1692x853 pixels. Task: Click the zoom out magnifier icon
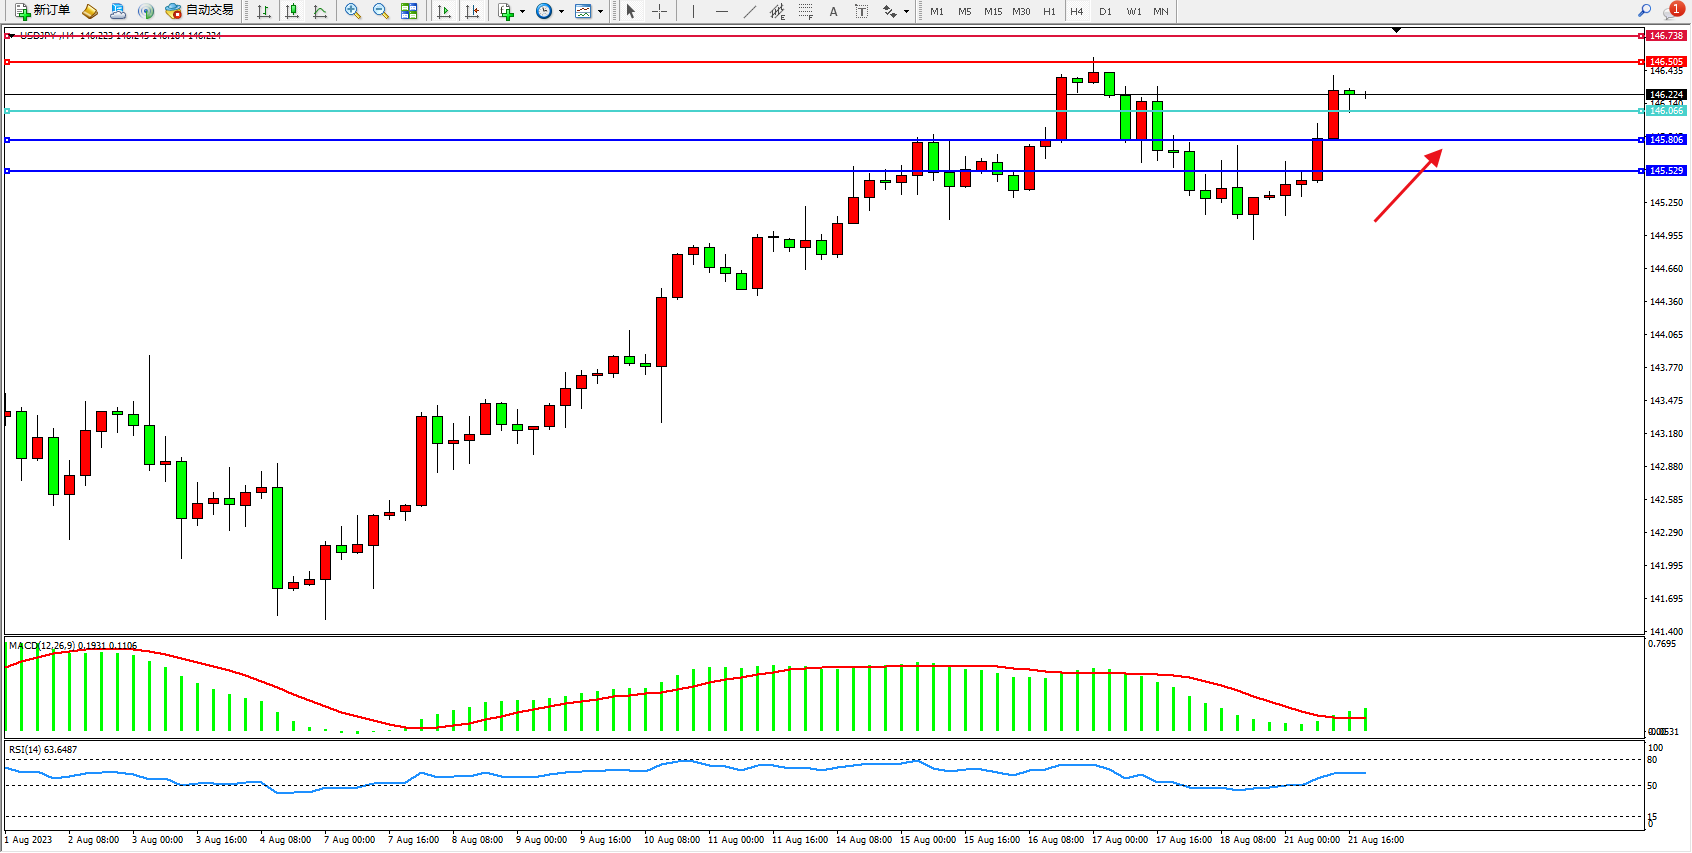pyautogui.click(x=381, y=11)
